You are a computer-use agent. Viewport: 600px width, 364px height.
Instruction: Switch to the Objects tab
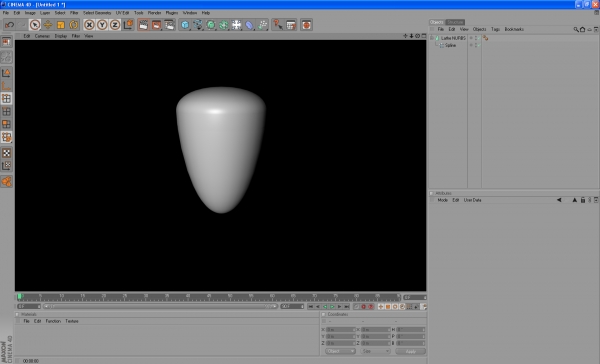(x=437, y=22)
